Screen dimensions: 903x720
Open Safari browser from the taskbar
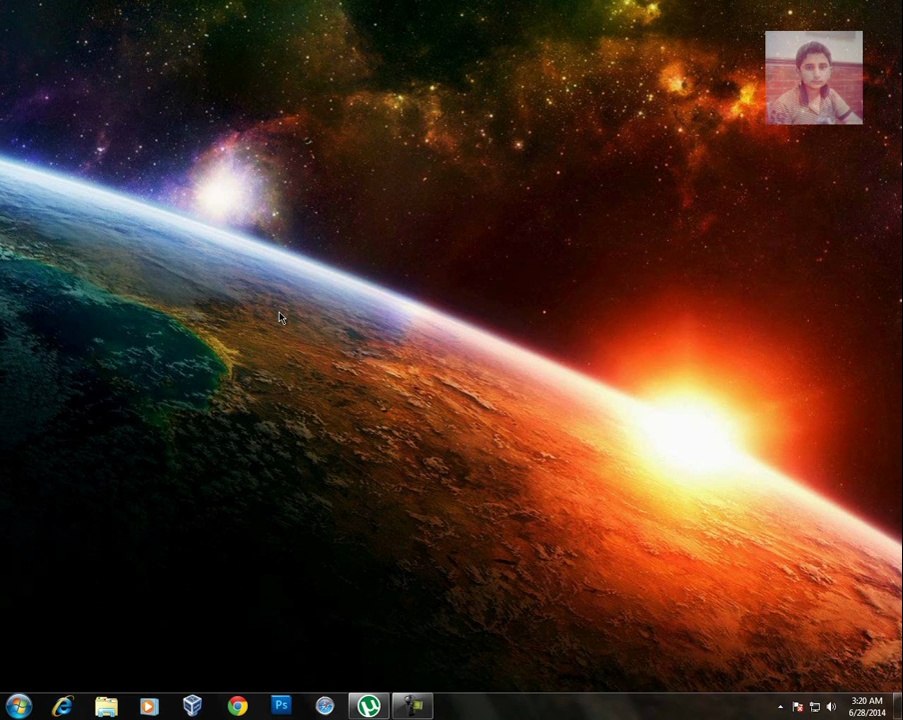[325, 706]
